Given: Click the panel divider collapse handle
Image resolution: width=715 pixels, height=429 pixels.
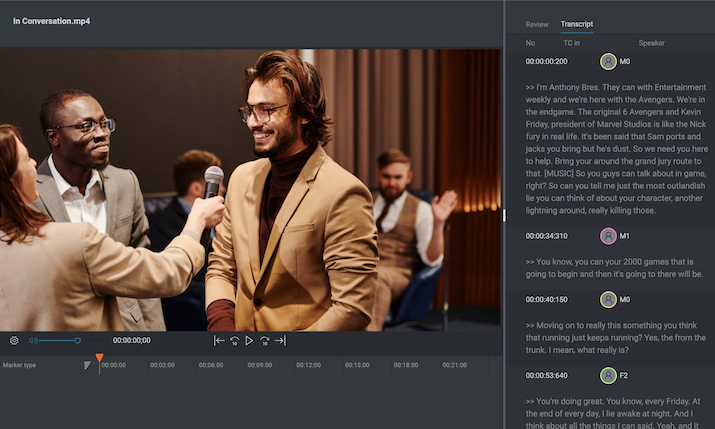Looking at the screenshot, I should click(504, 214).
